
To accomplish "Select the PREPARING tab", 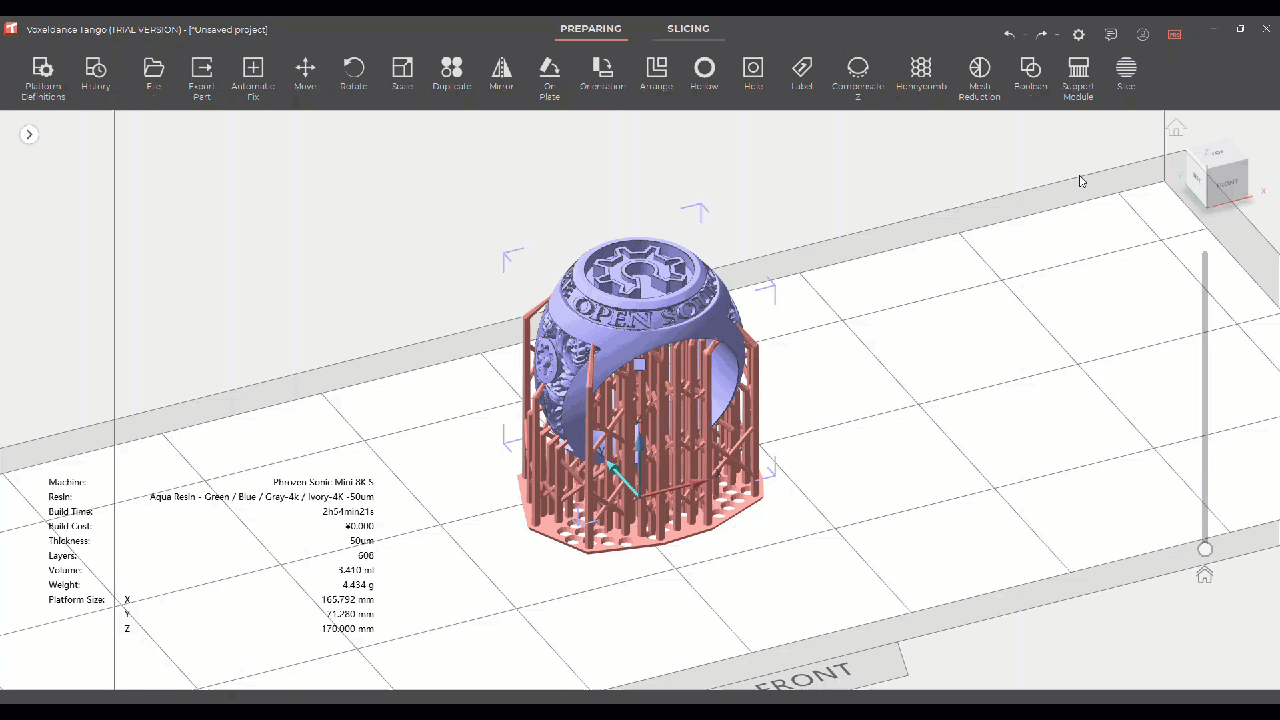I will (590, 29).
